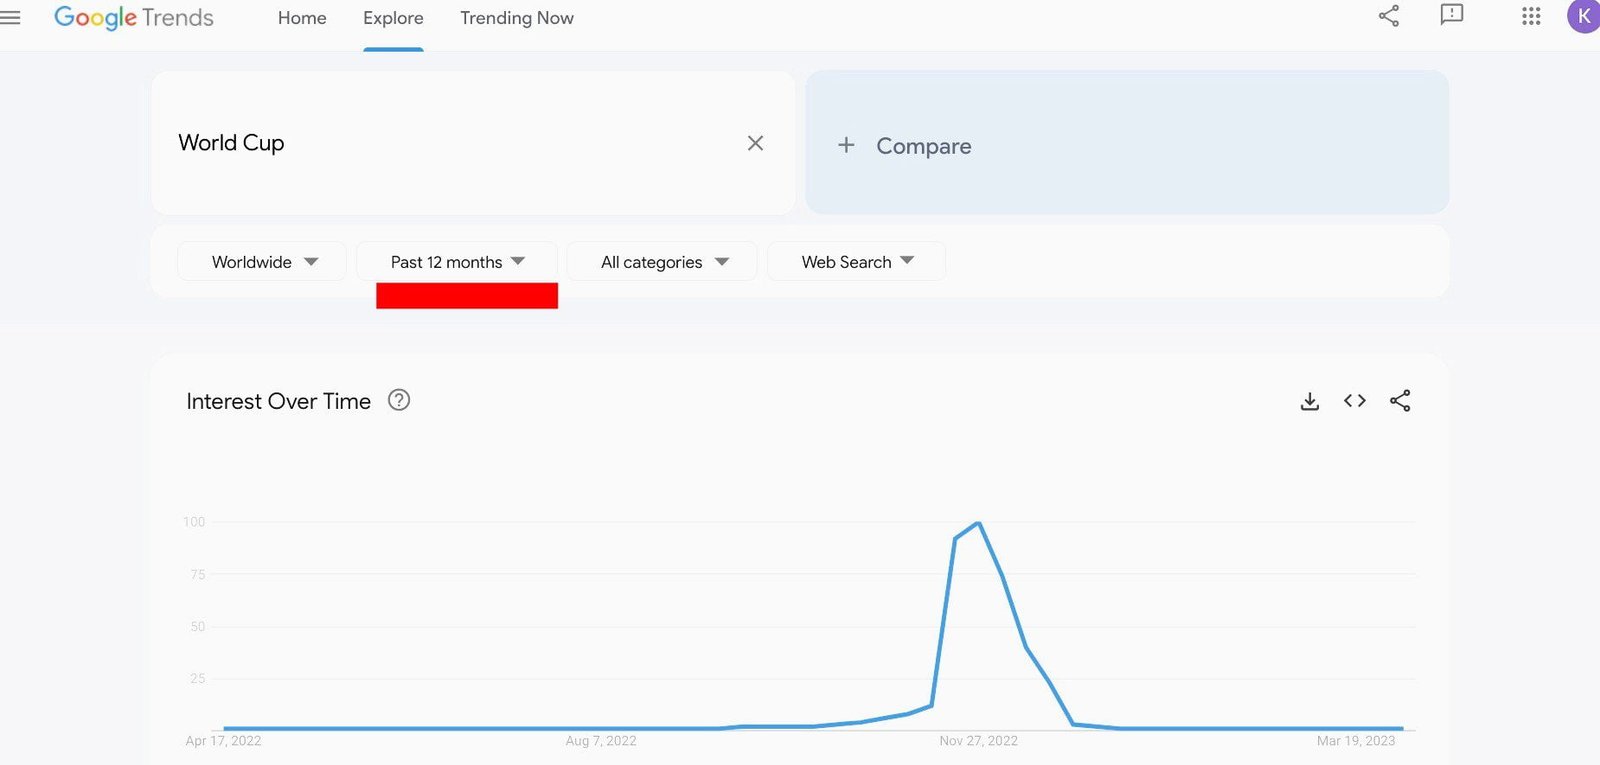The image size is (1600, 765).
Task: Click the Apr 17, 2022 axis label
Action: coord(223,741)
